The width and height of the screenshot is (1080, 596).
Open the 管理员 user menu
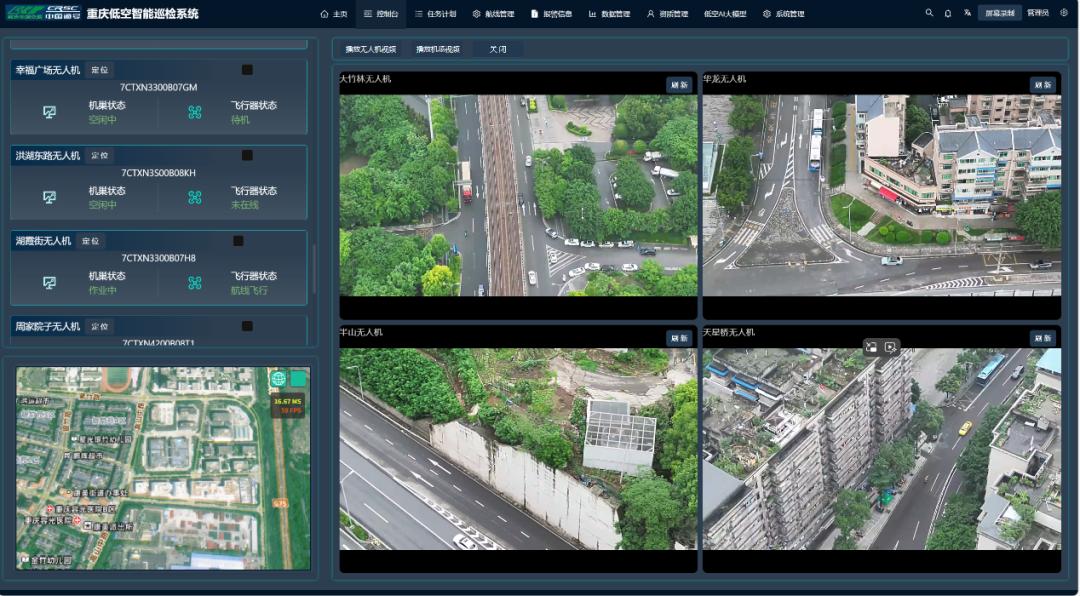click(1038, 13)
